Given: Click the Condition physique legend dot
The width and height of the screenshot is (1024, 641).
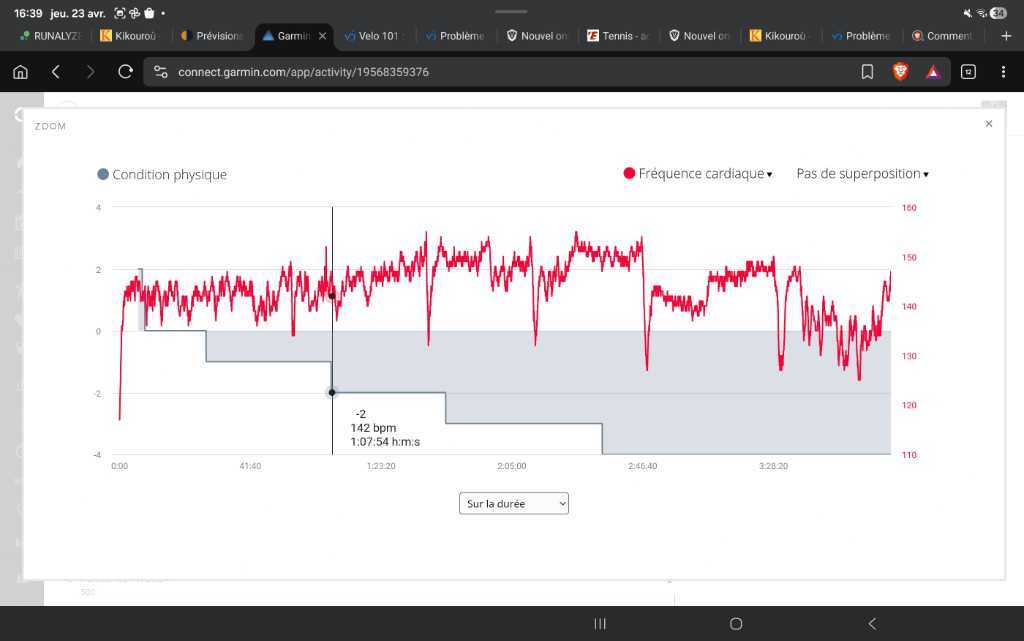Looking at the screenshot, I should click(102, 175).
